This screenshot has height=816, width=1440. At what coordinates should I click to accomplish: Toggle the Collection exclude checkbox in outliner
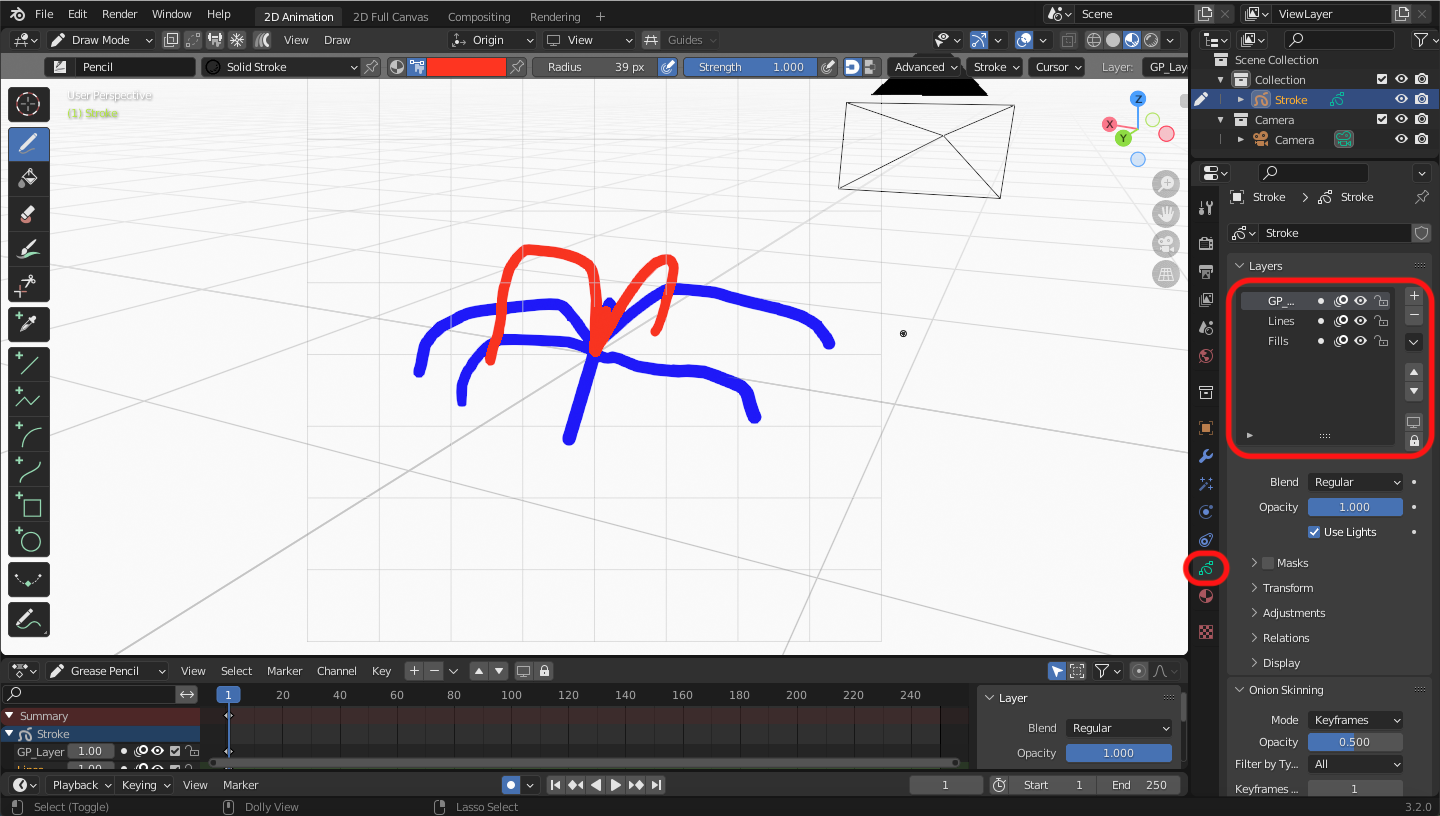coord(1382,80)
